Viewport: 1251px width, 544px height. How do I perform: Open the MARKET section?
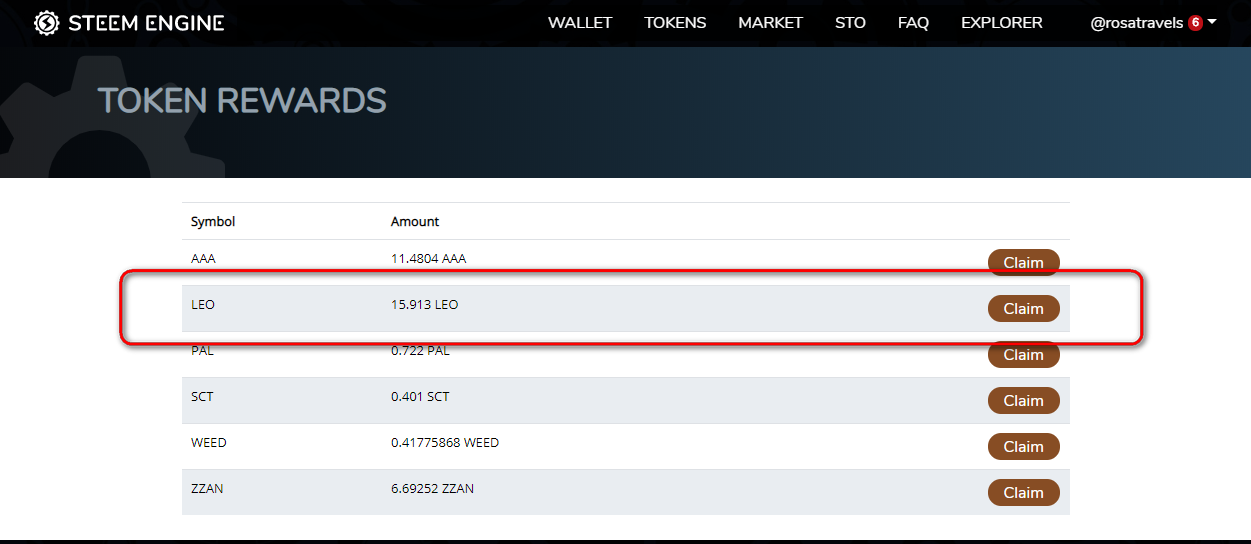(770, 23)
